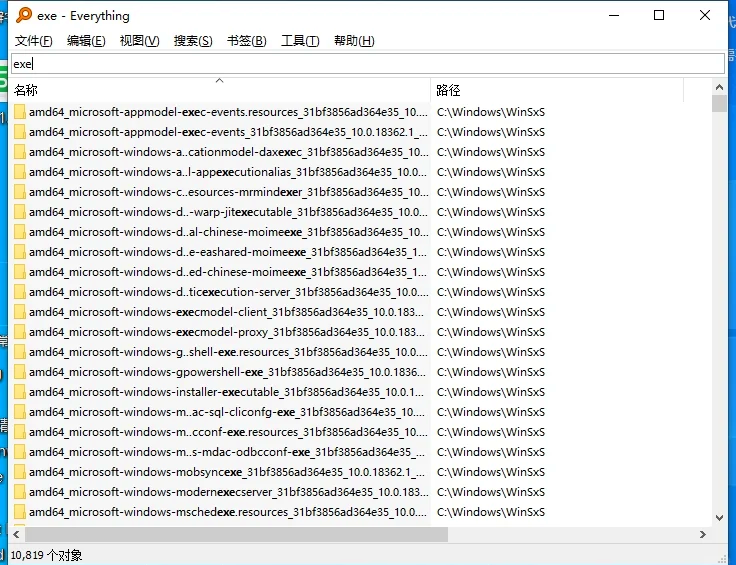736x565 pixels.
Task: Open the 工具(T) menu
Action: 300,41
